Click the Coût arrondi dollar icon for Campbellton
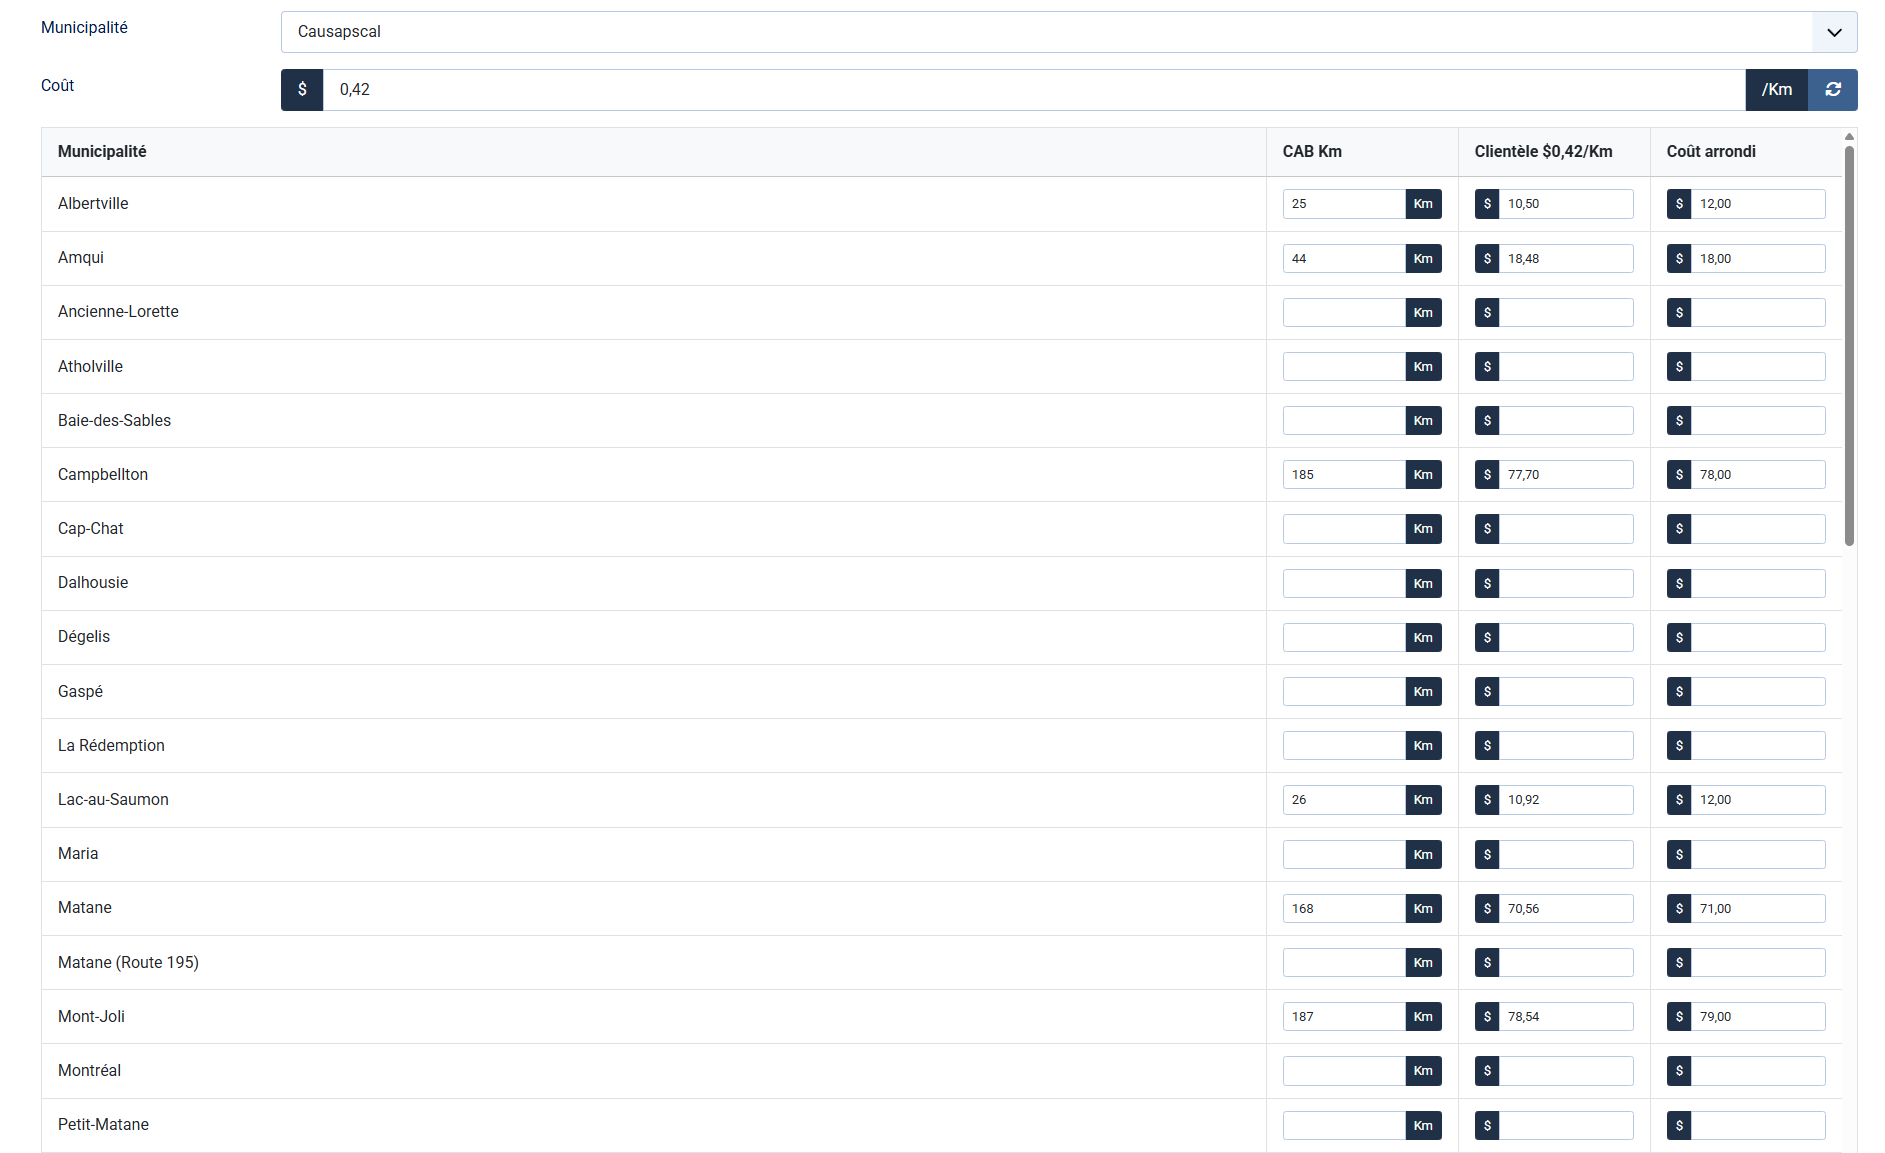This screenshot has height=1153, width=1885. click(1679, 475)
